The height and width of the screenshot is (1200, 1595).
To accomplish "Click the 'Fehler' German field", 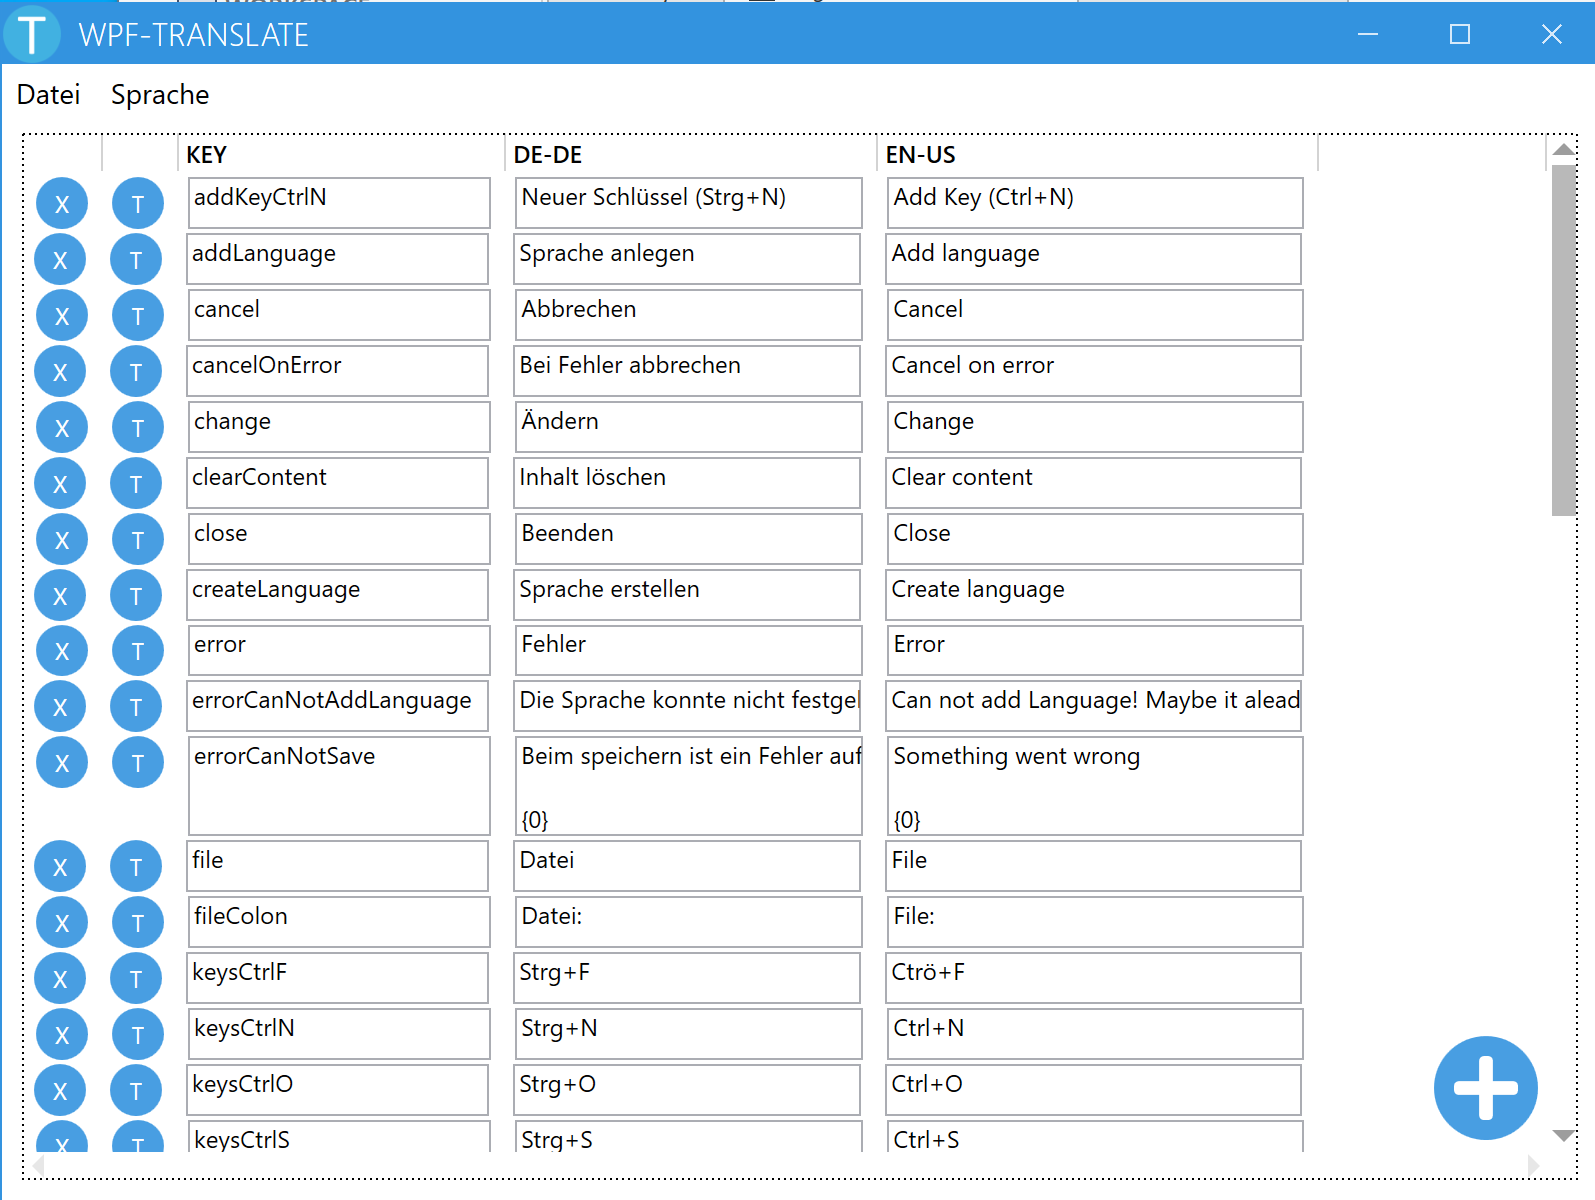I will click(x=689, y=650).
